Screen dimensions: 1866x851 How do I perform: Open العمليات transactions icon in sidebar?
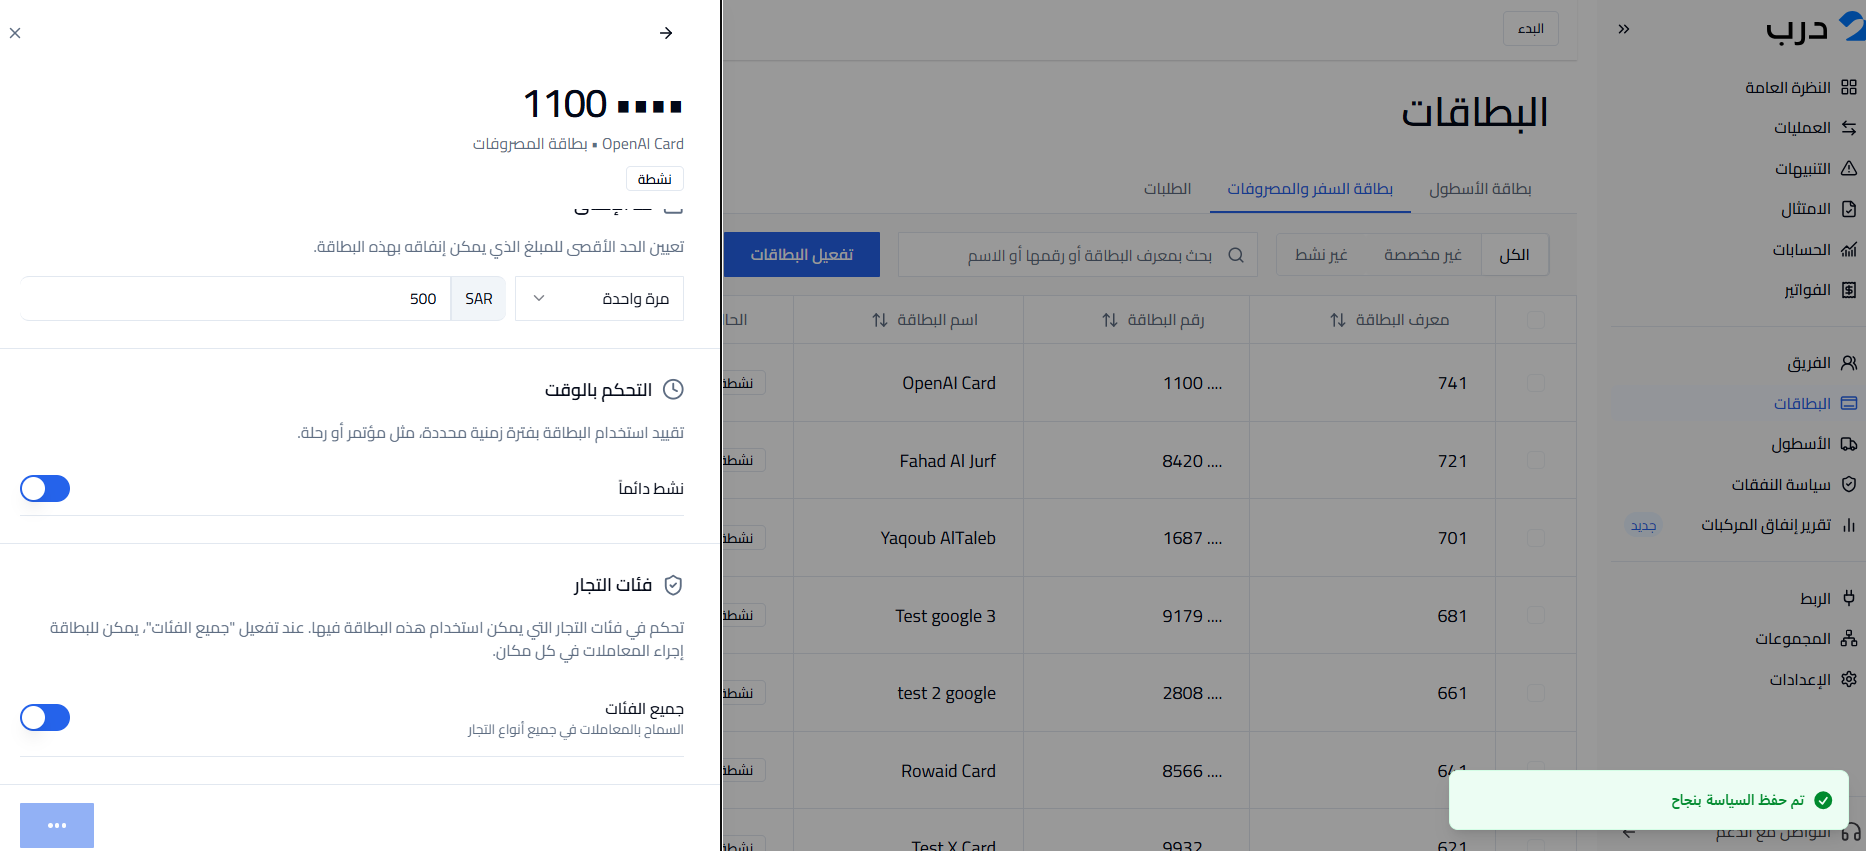pos(1849,128)
